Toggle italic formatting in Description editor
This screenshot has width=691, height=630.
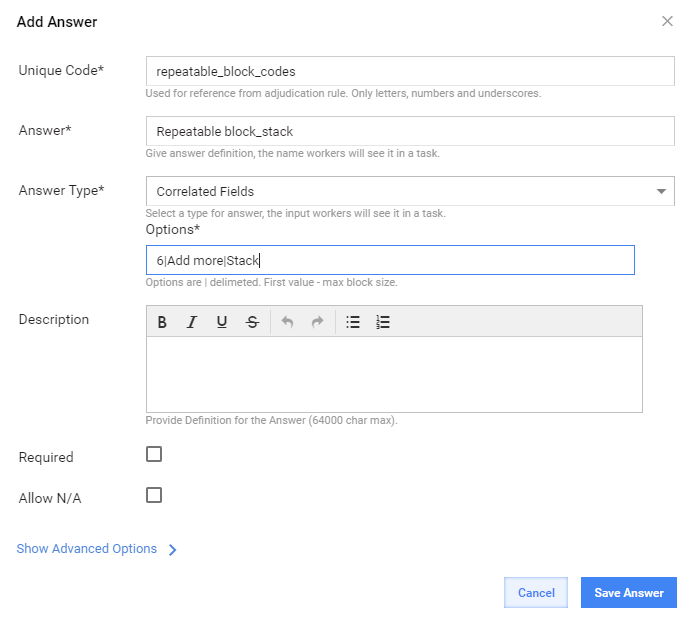(x=192, y=322)
